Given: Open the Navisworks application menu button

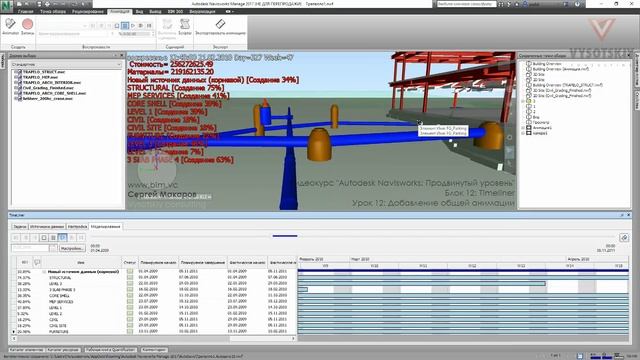Looking at the screenshot, I should point(6,6).
